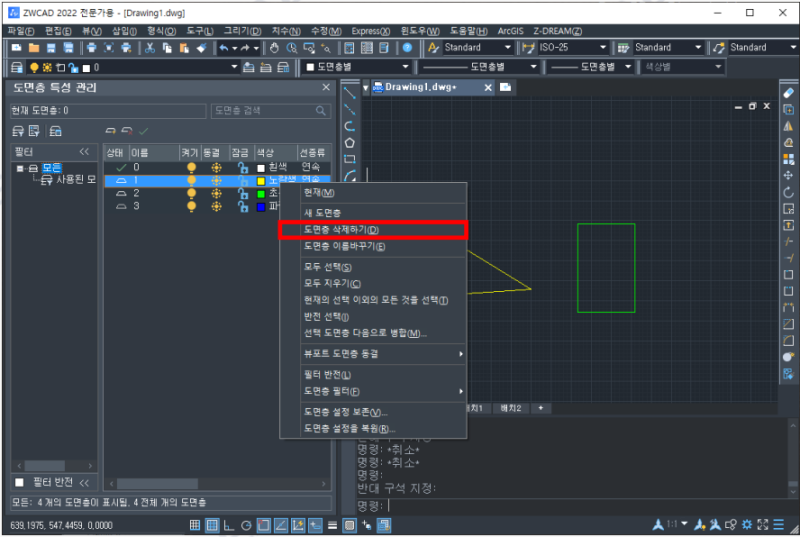Select the Rectangle draw tool

(x=349, y=159)
